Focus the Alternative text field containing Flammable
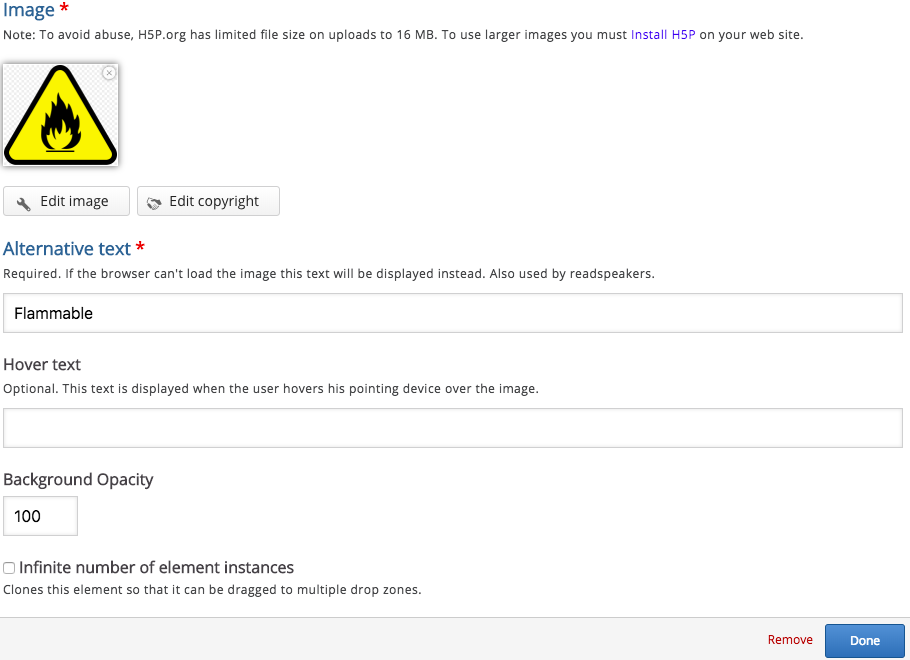This screenshot has width=910, height=660. (453, 313)
